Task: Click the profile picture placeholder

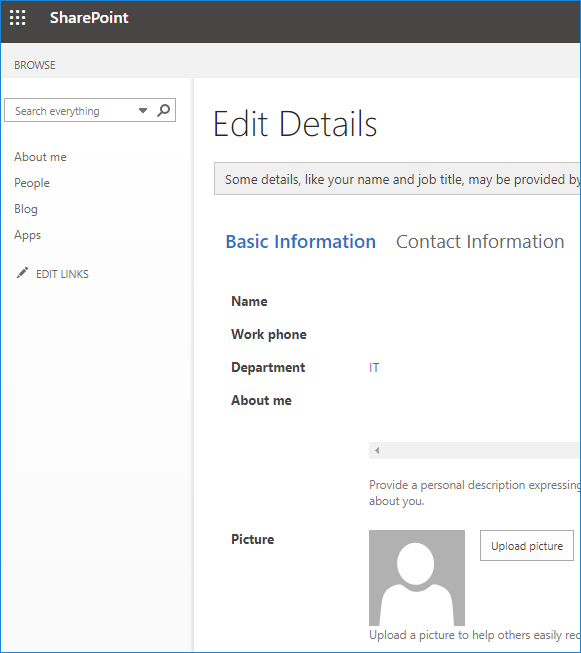Action: [417, 578]
